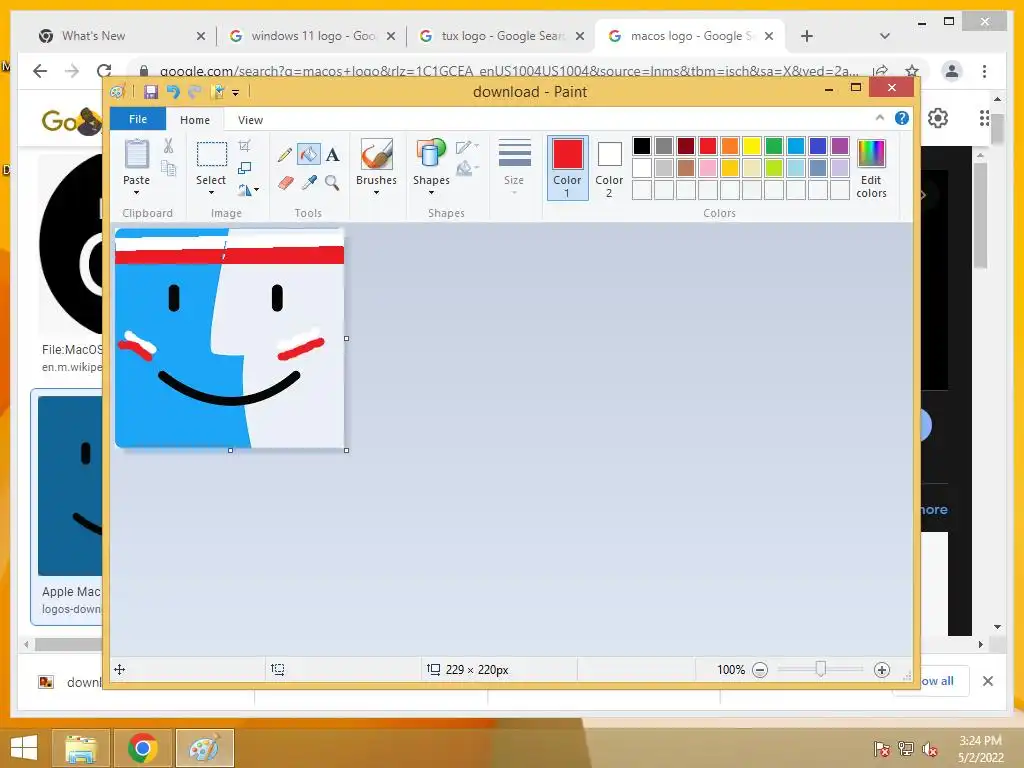Pick the green color swatch
1024x768 pixels.
point(774,146)
